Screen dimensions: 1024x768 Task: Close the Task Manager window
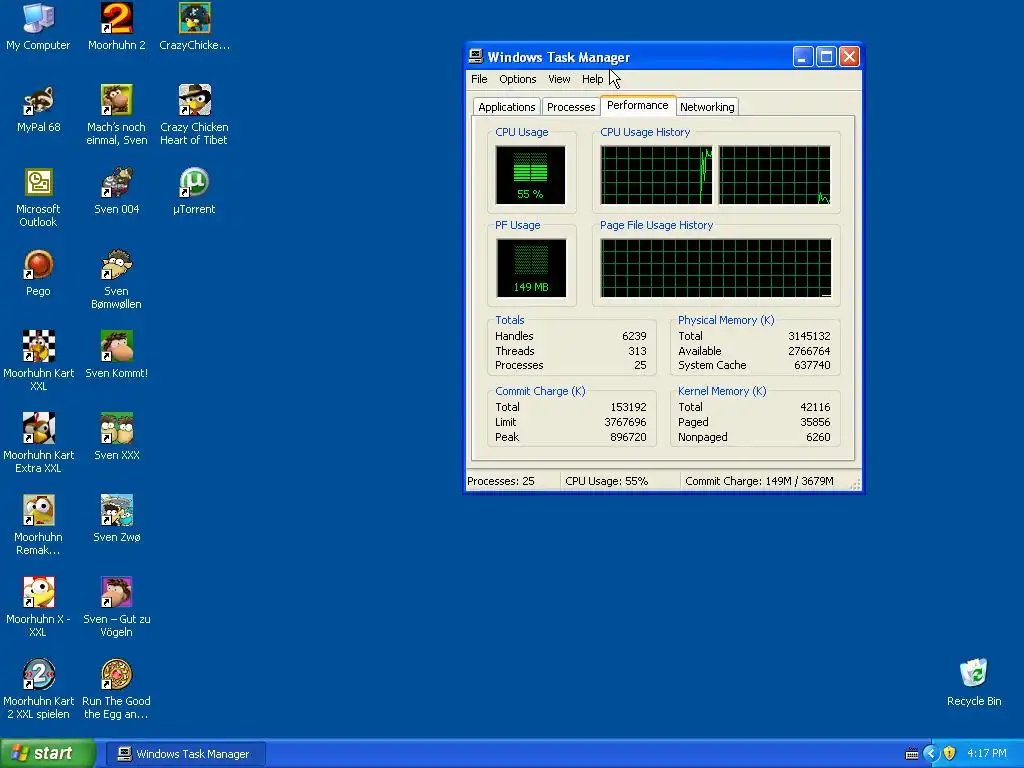[x=849, y=57]
